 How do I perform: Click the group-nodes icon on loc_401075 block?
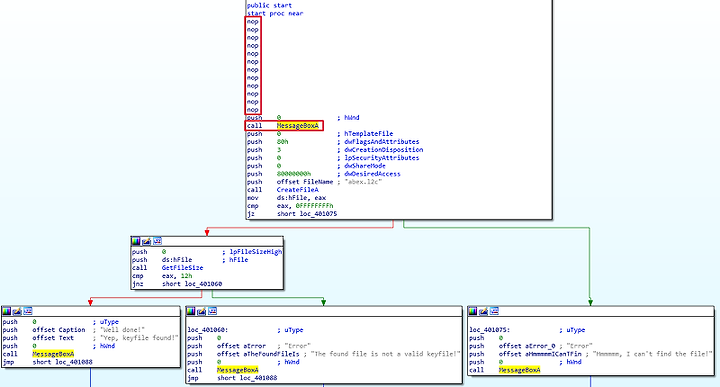tap(495, 311)
